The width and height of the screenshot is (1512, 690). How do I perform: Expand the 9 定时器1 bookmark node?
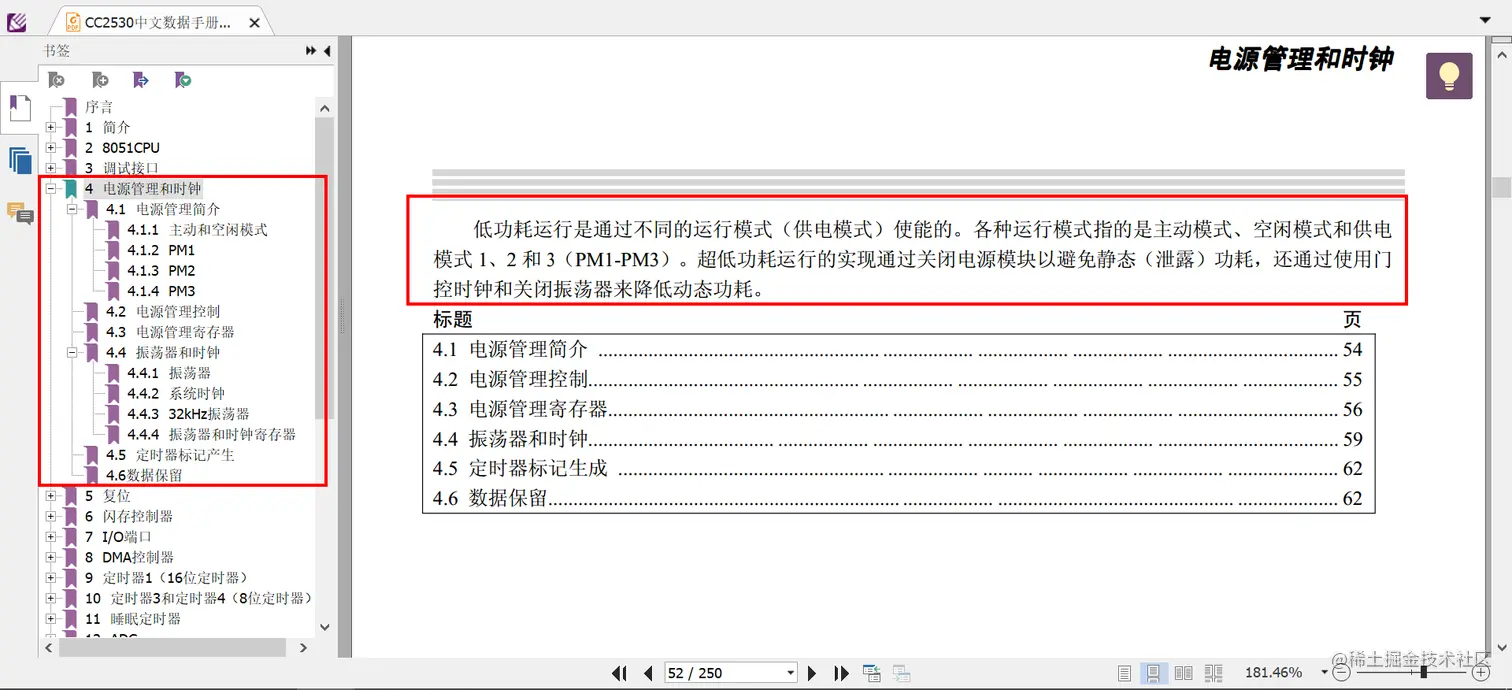pos(51,578)
